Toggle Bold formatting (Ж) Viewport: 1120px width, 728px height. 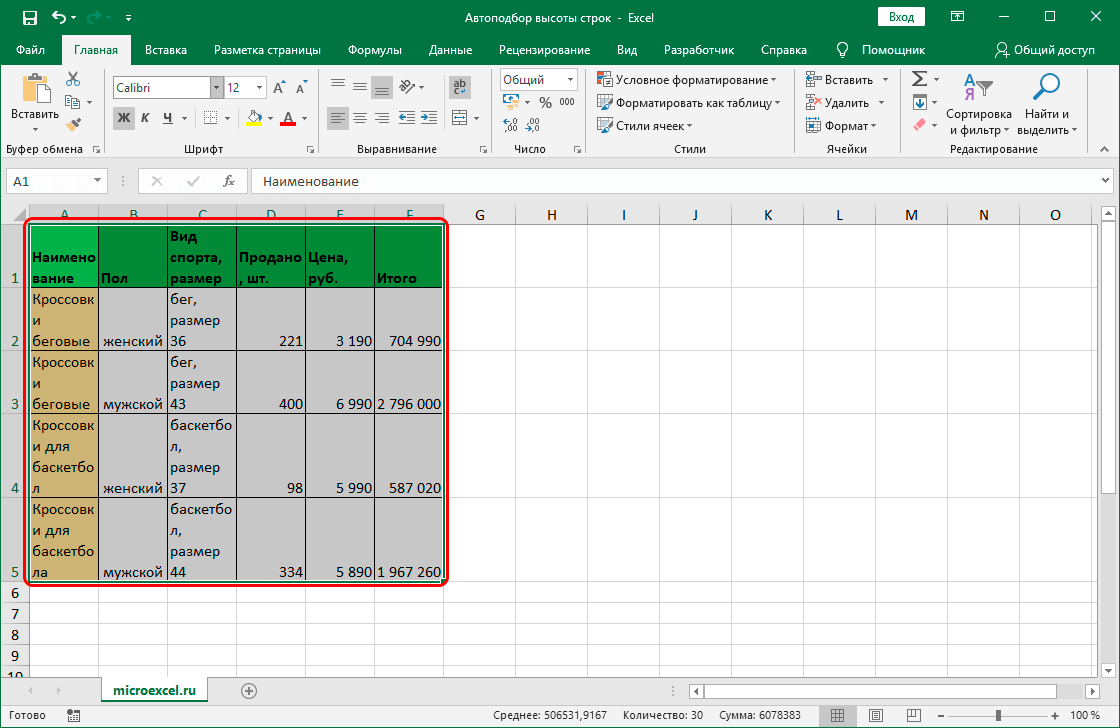124,118
